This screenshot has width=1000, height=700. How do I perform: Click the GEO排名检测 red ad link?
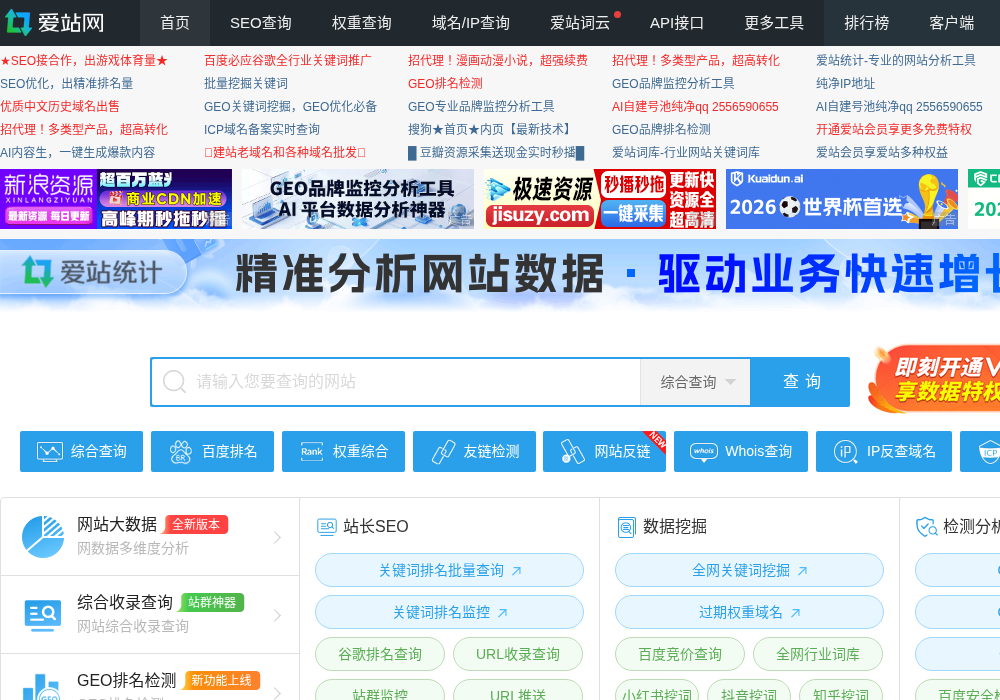[x=445, y=84]
